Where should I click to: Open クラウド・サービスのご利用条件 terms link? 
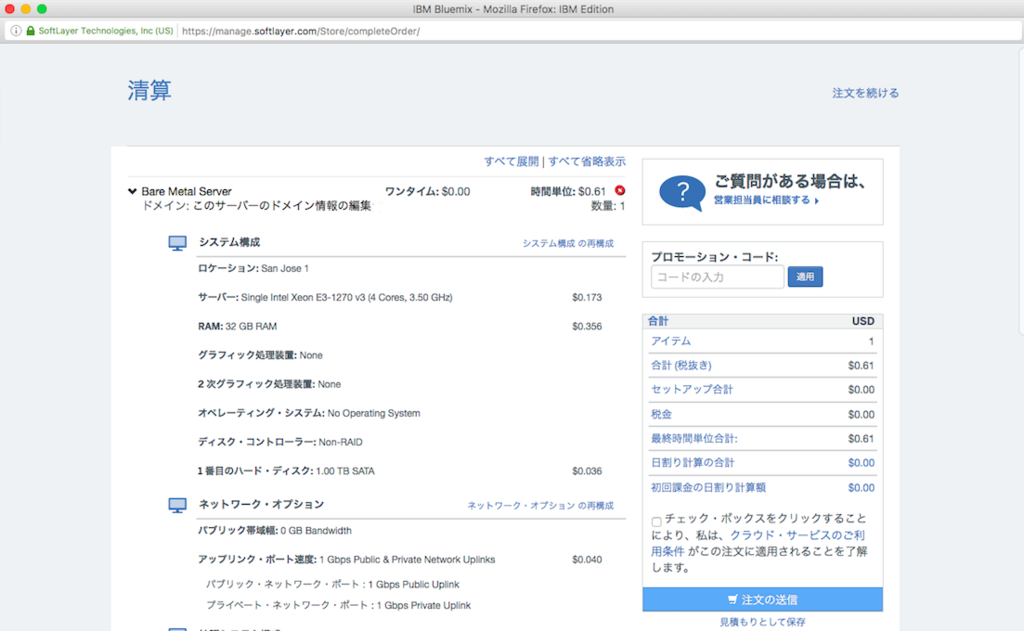click(758, 543)
